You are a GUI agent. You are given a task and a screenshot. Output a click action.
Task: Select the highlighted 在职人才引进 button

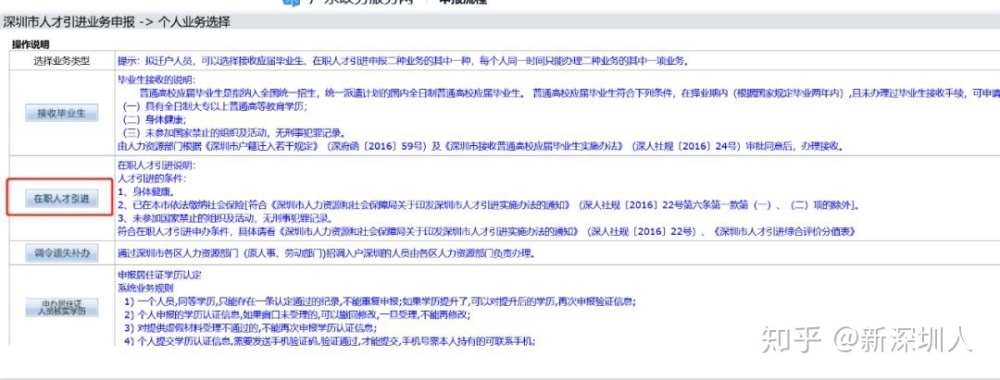[x=62, y=199]
